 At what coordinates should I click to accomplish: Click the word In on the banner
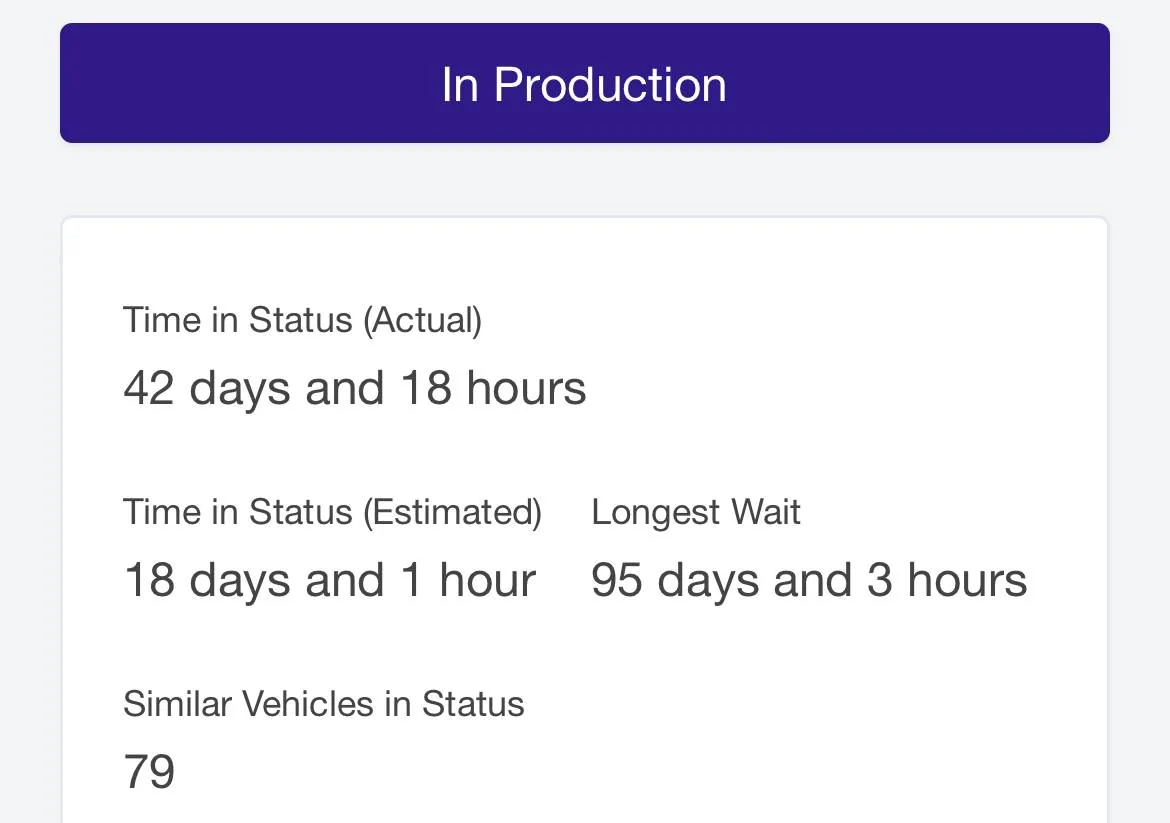(460, 84)
